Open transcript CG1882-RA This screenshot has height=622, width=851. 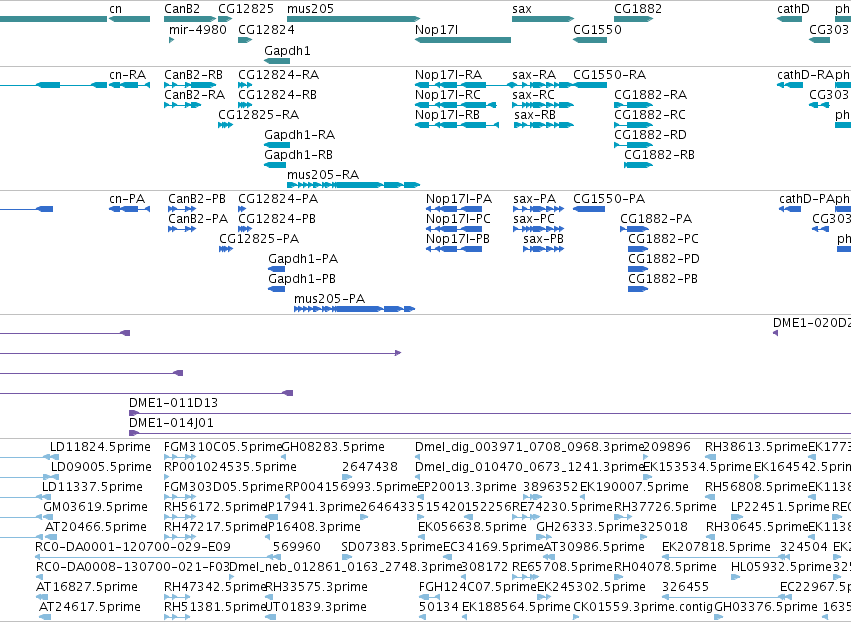[x=650, y=95]
